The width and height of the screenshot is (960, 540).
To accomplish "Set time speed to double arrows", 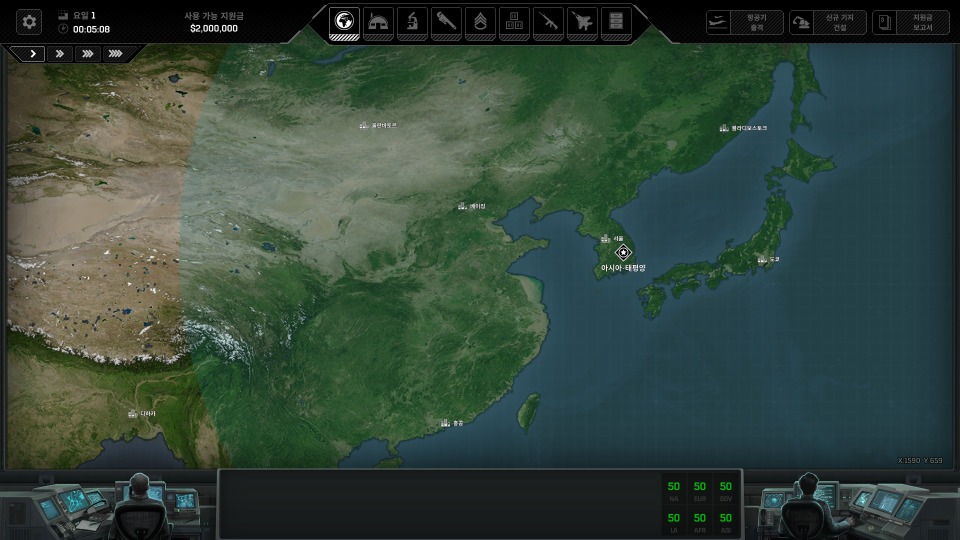I will coord(60,54).
